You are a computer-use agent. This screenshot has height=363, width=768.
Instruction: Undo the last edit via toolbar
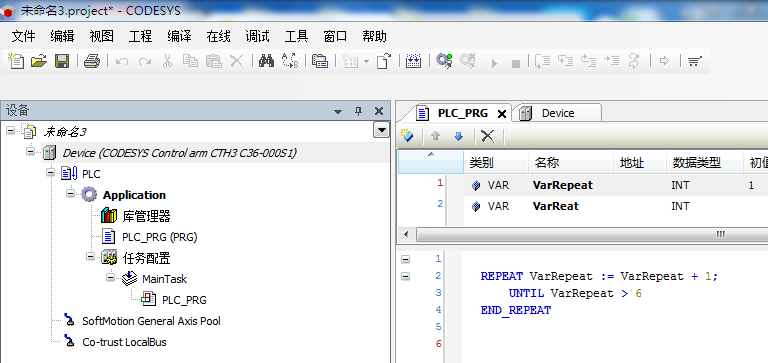coord(122,61)
